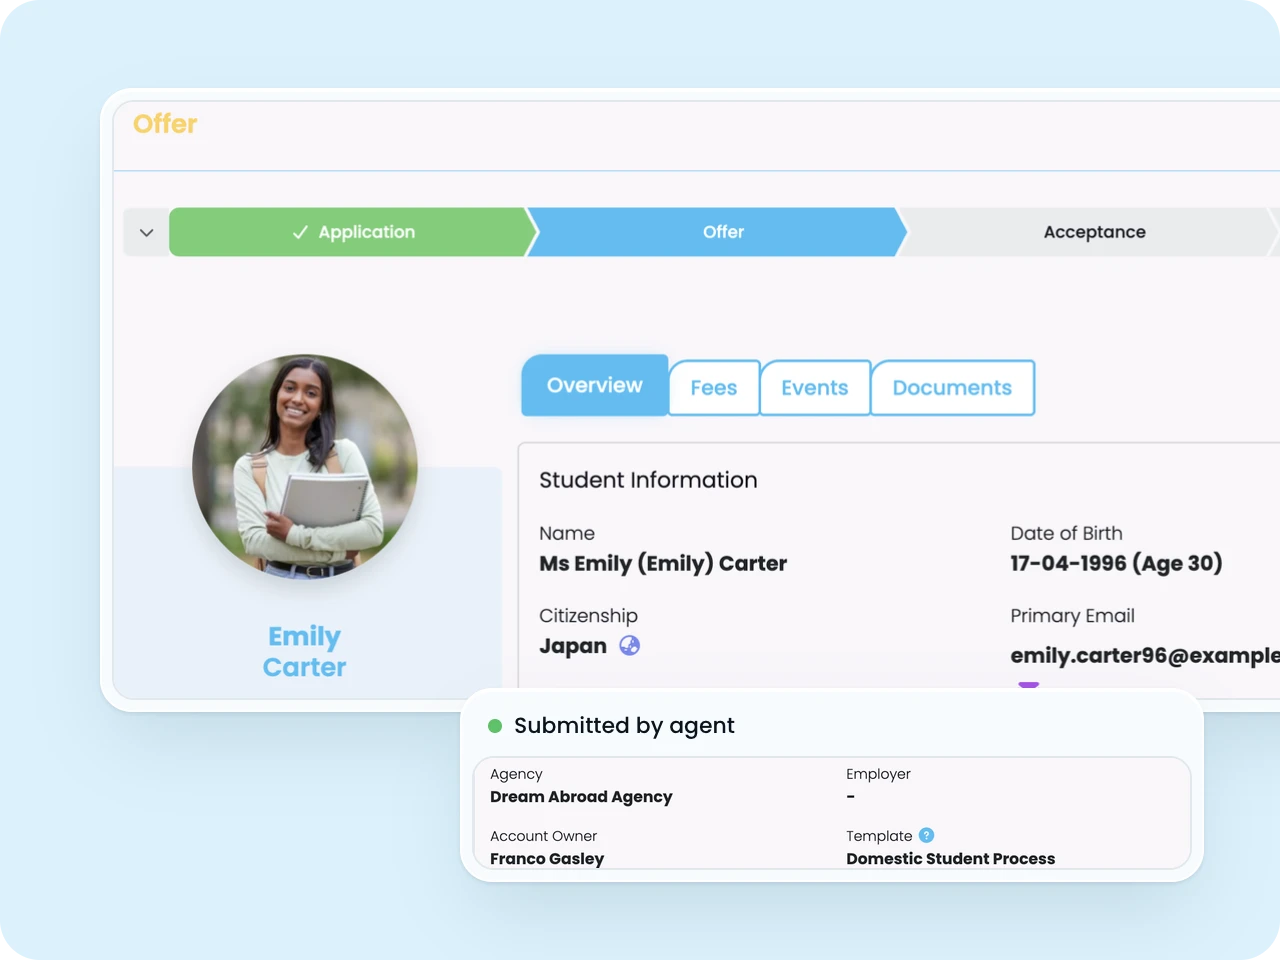1280x960 pixels.
Task: Click the Primary Email field label
Action: [x=1072, y=616]
